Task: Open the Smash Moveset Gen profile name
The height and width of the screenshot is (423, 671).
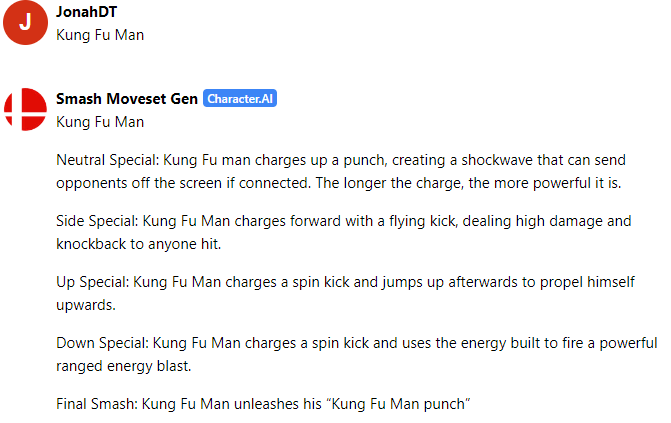Action: 127,98
